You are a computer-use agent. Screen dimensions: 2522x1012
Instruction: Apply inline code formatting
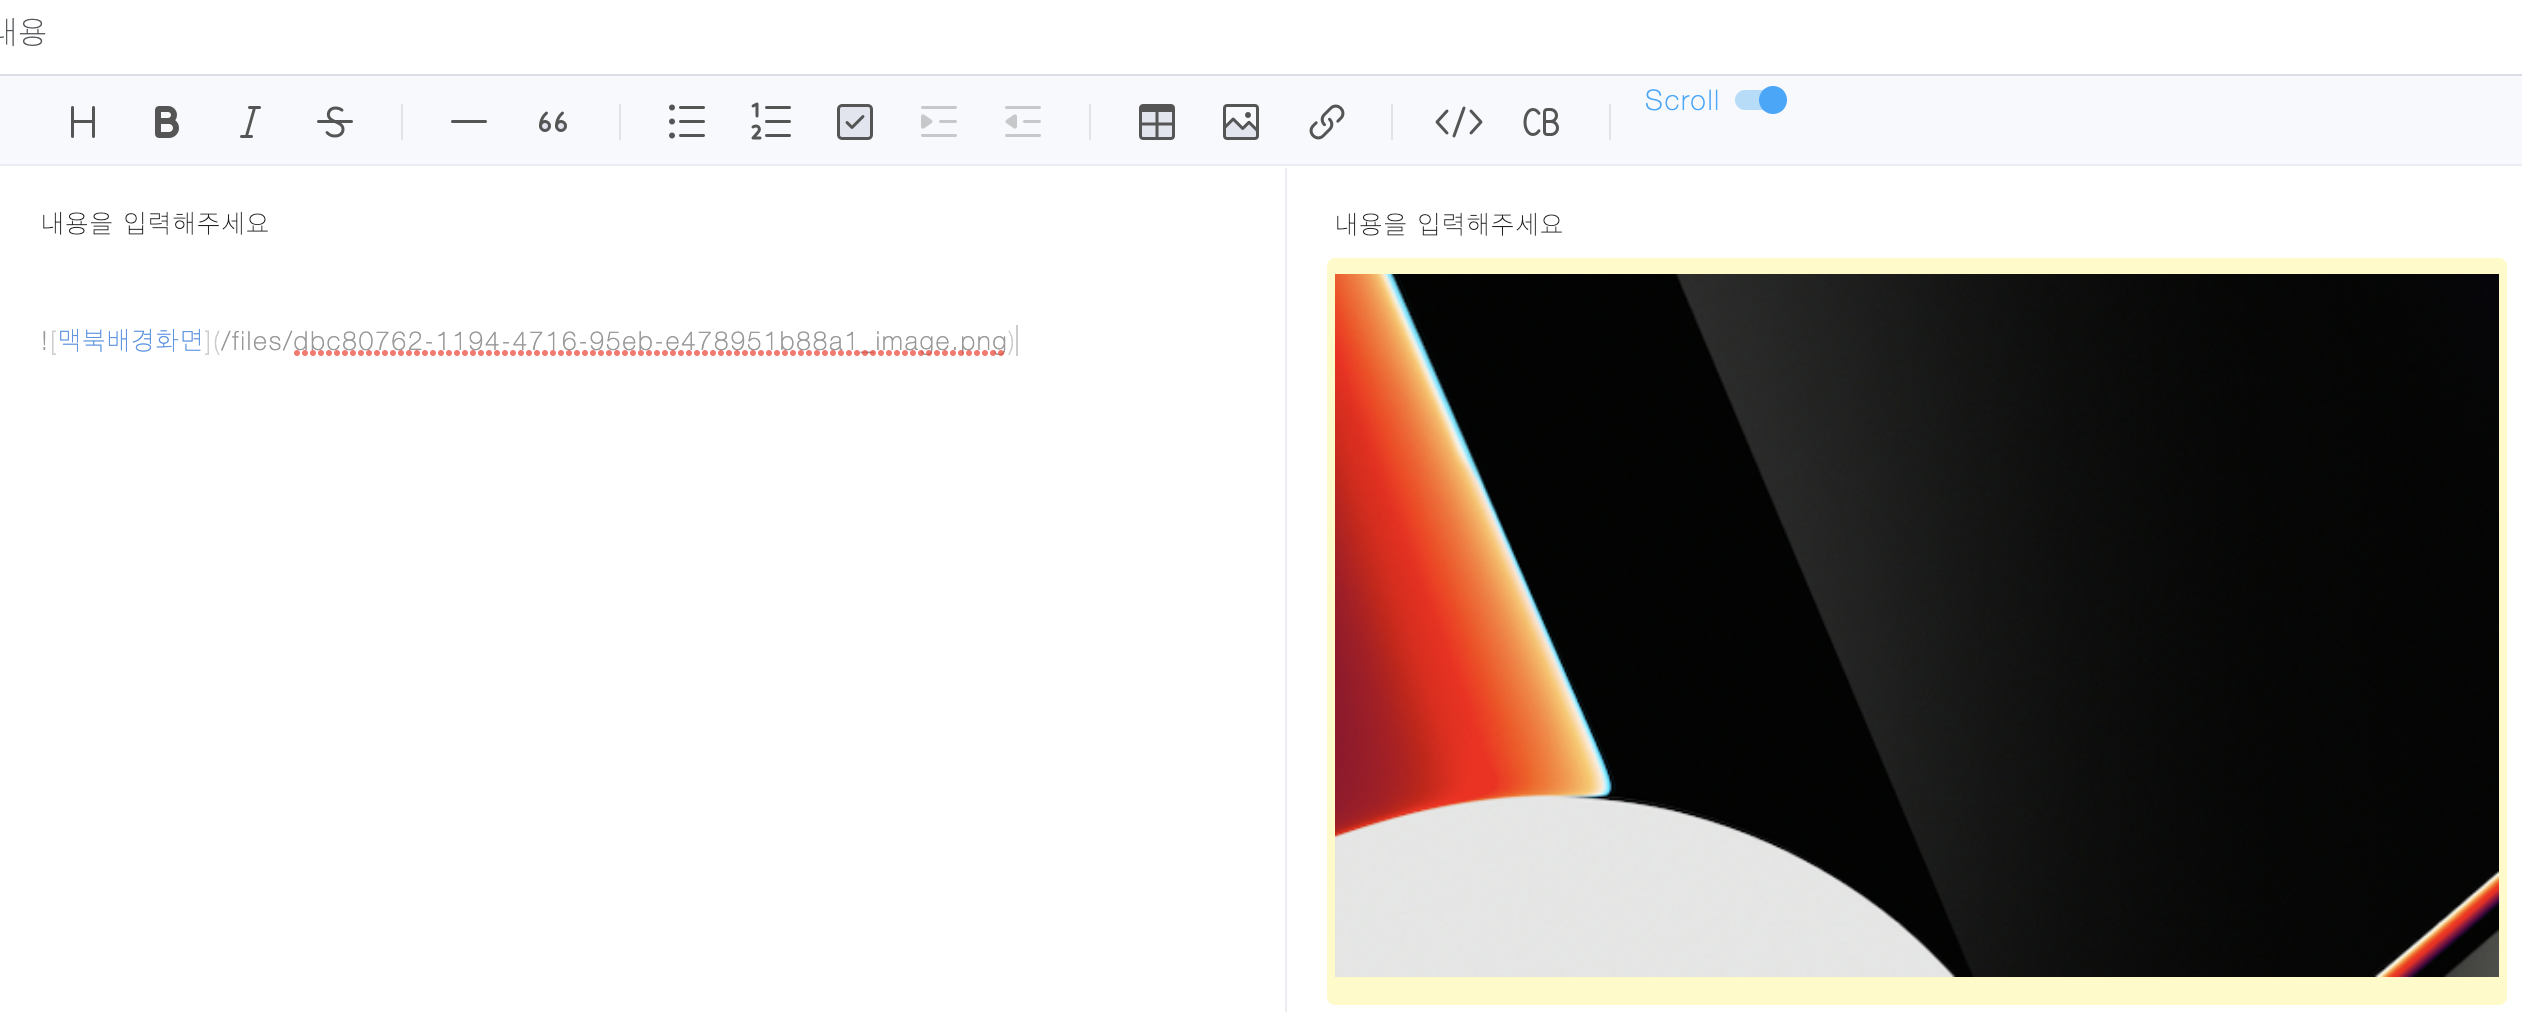[1459, 123]
